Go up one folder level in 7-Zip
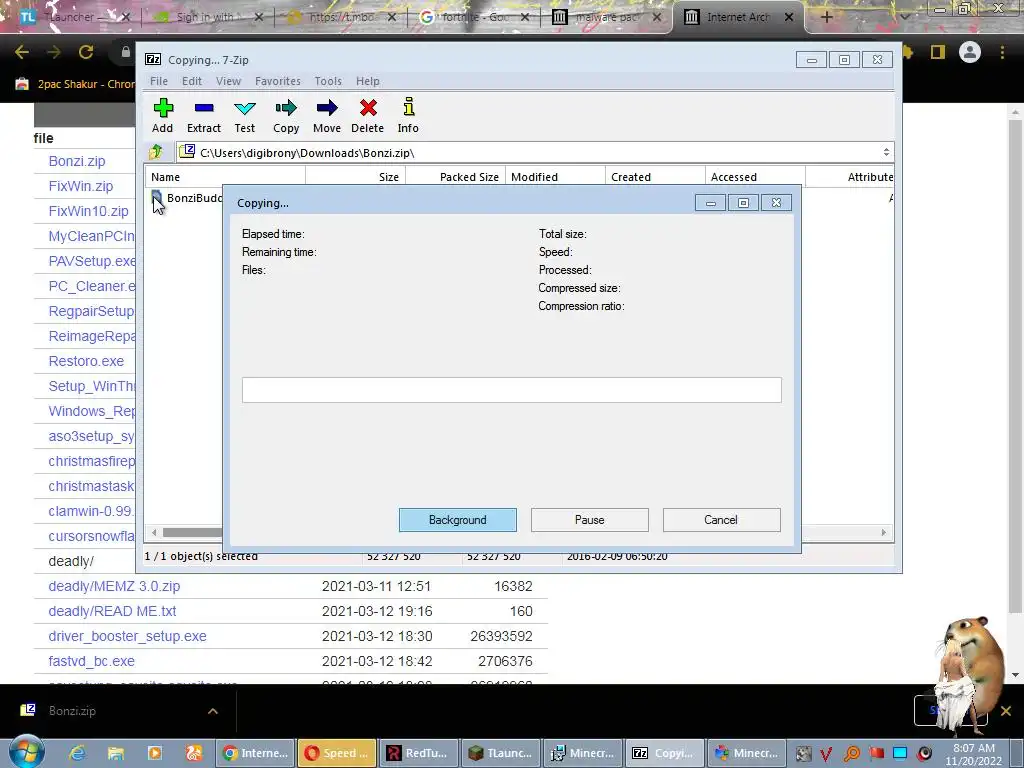1024x768 pixels. coord(155,152)
